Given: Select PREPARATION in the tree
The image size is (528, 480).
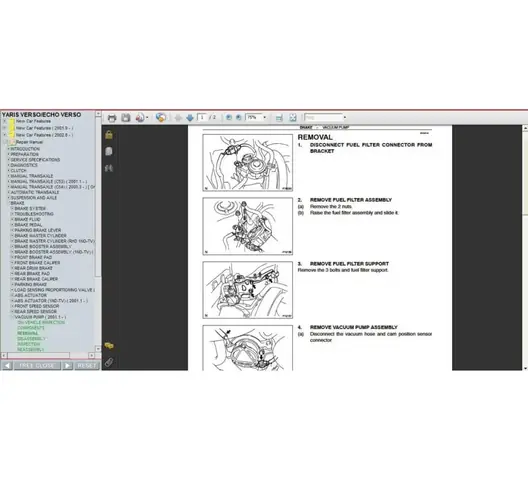Looking at the screenshot, I should coord(24,154).
